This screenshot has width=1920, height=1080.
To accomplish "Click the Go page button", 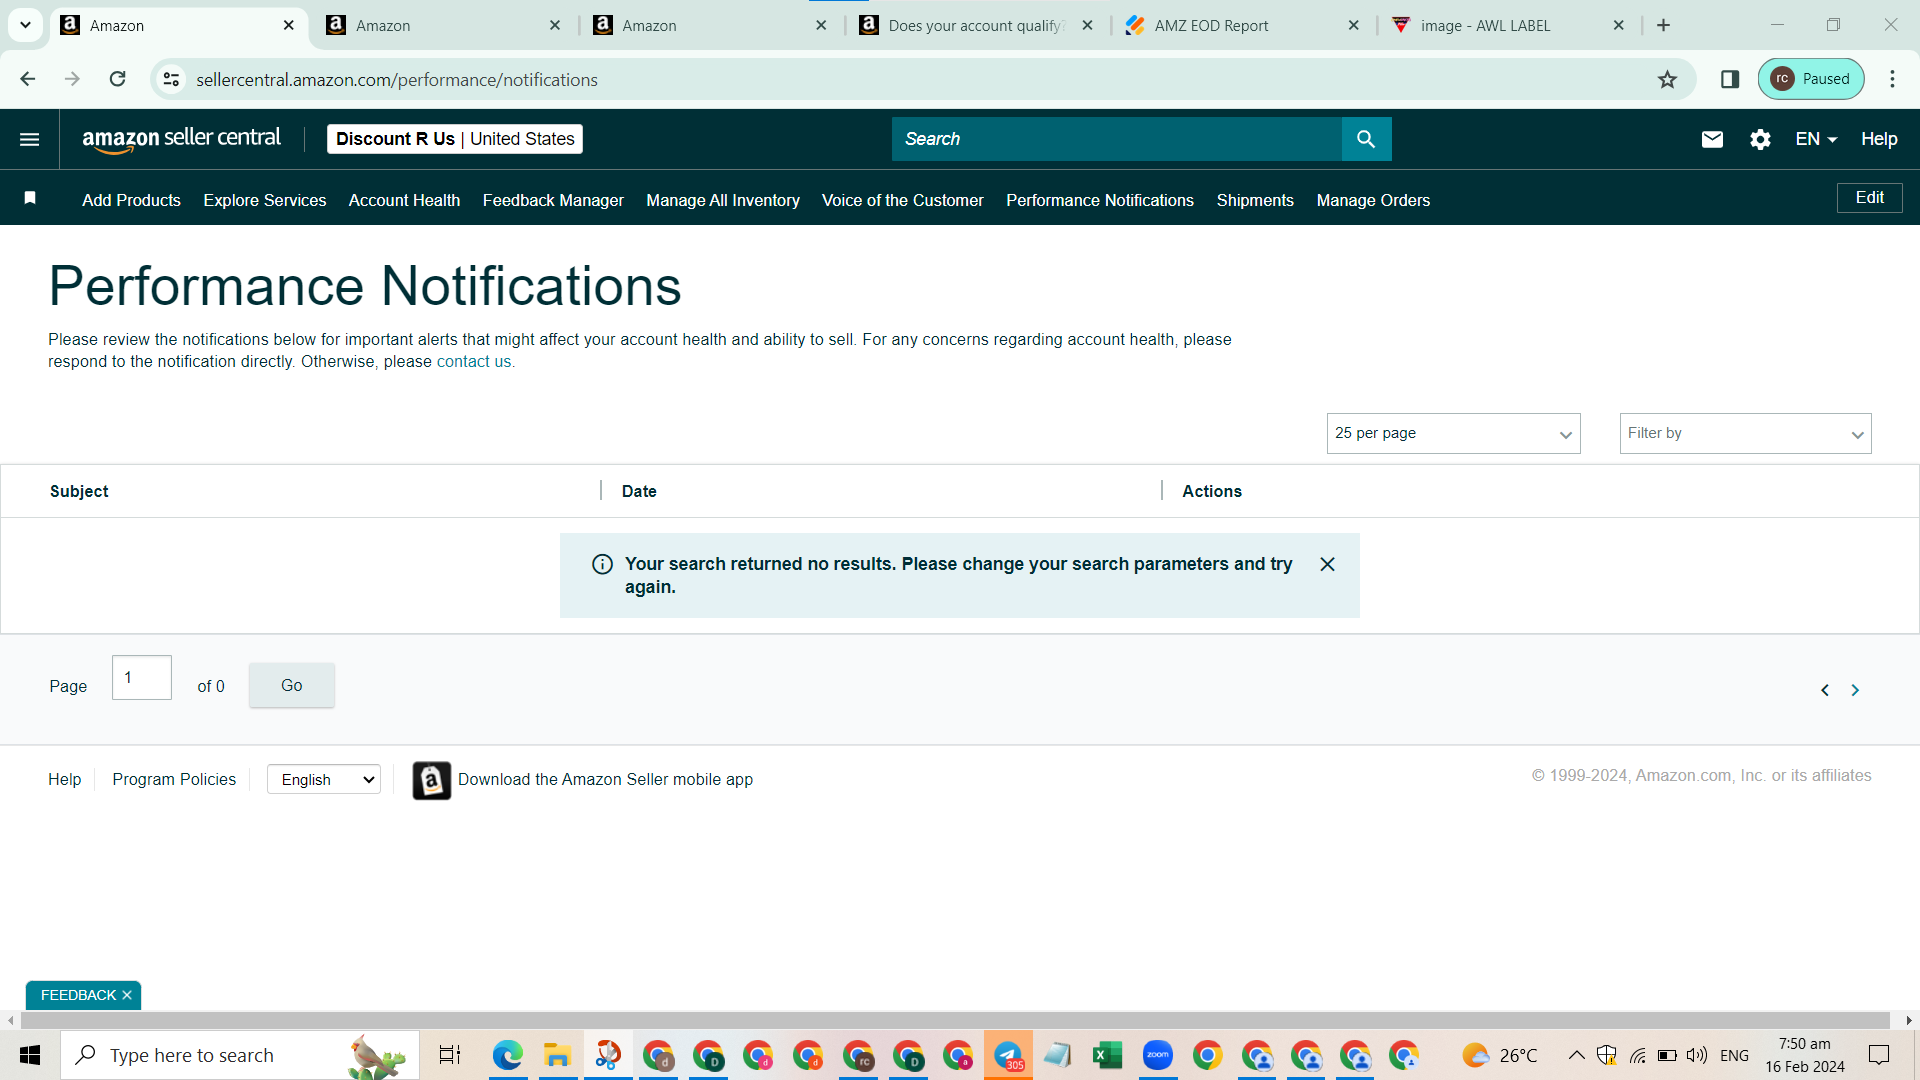I will 291,686.
